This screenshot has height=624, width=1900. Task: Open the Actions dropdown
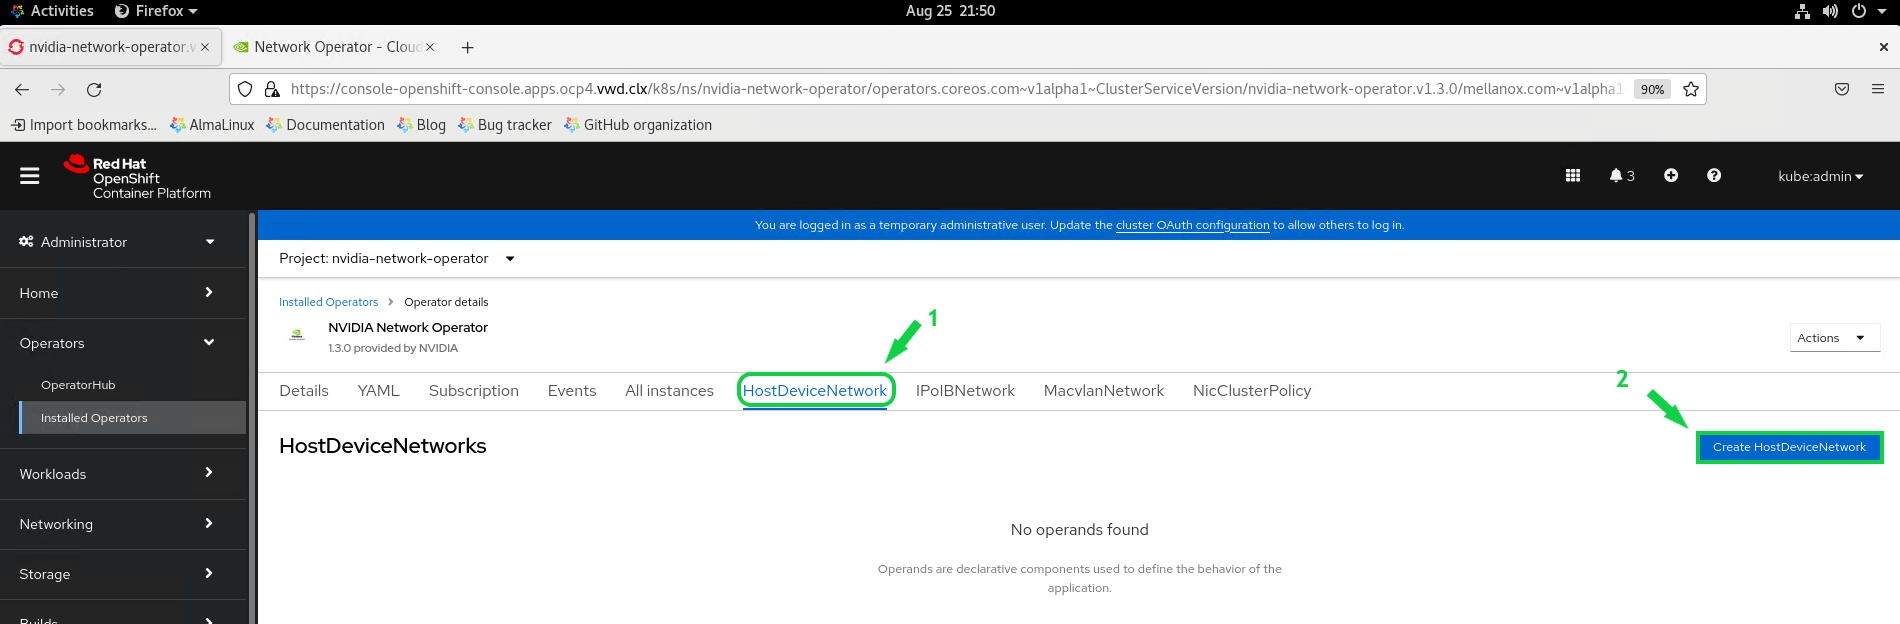pos(1835,338)
